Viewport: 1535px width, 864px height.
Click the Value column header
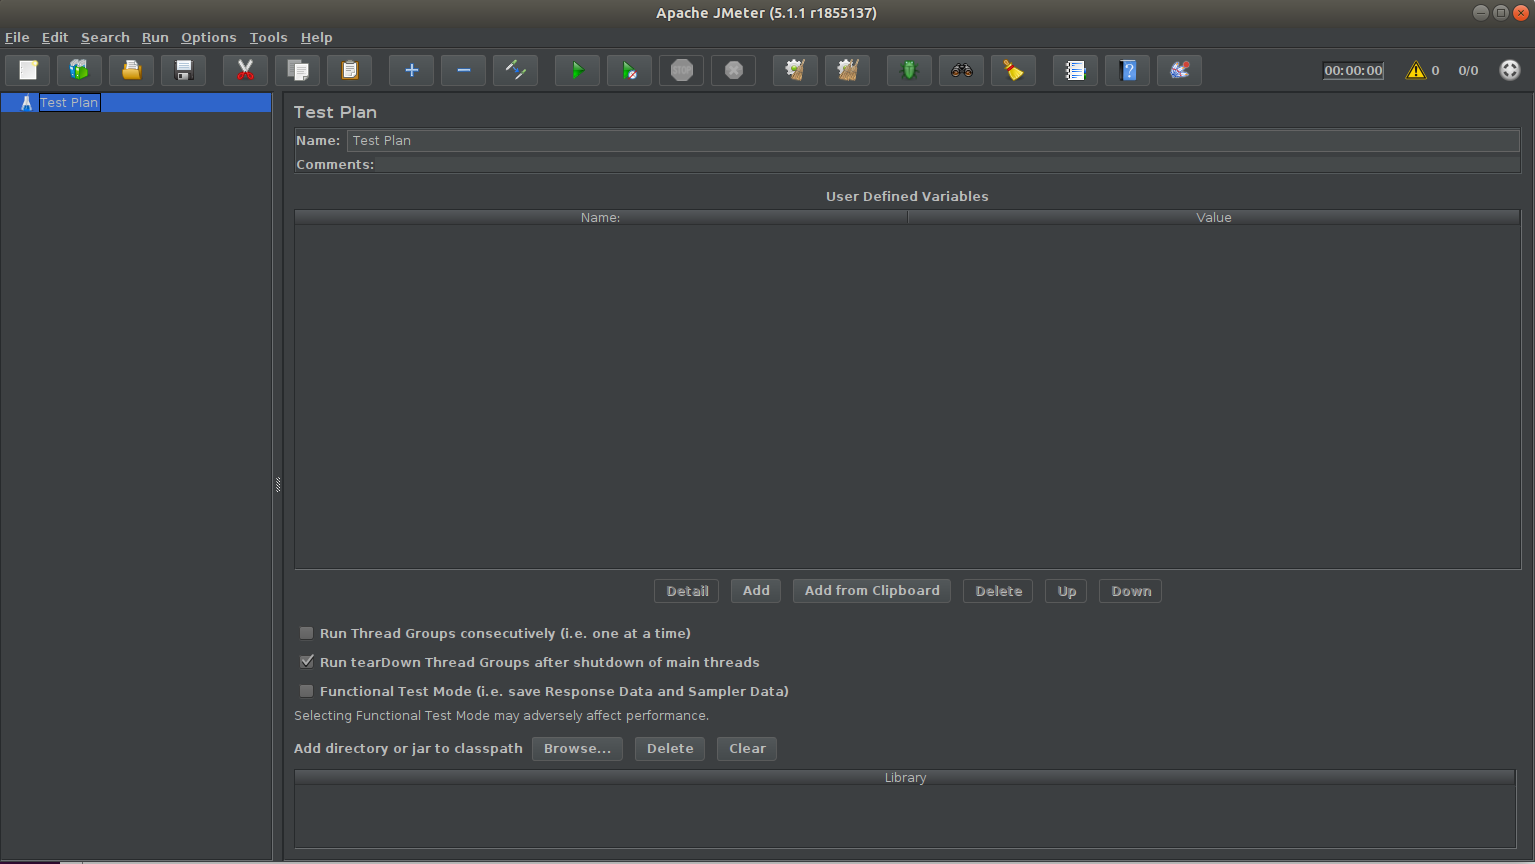point(1214,217)
